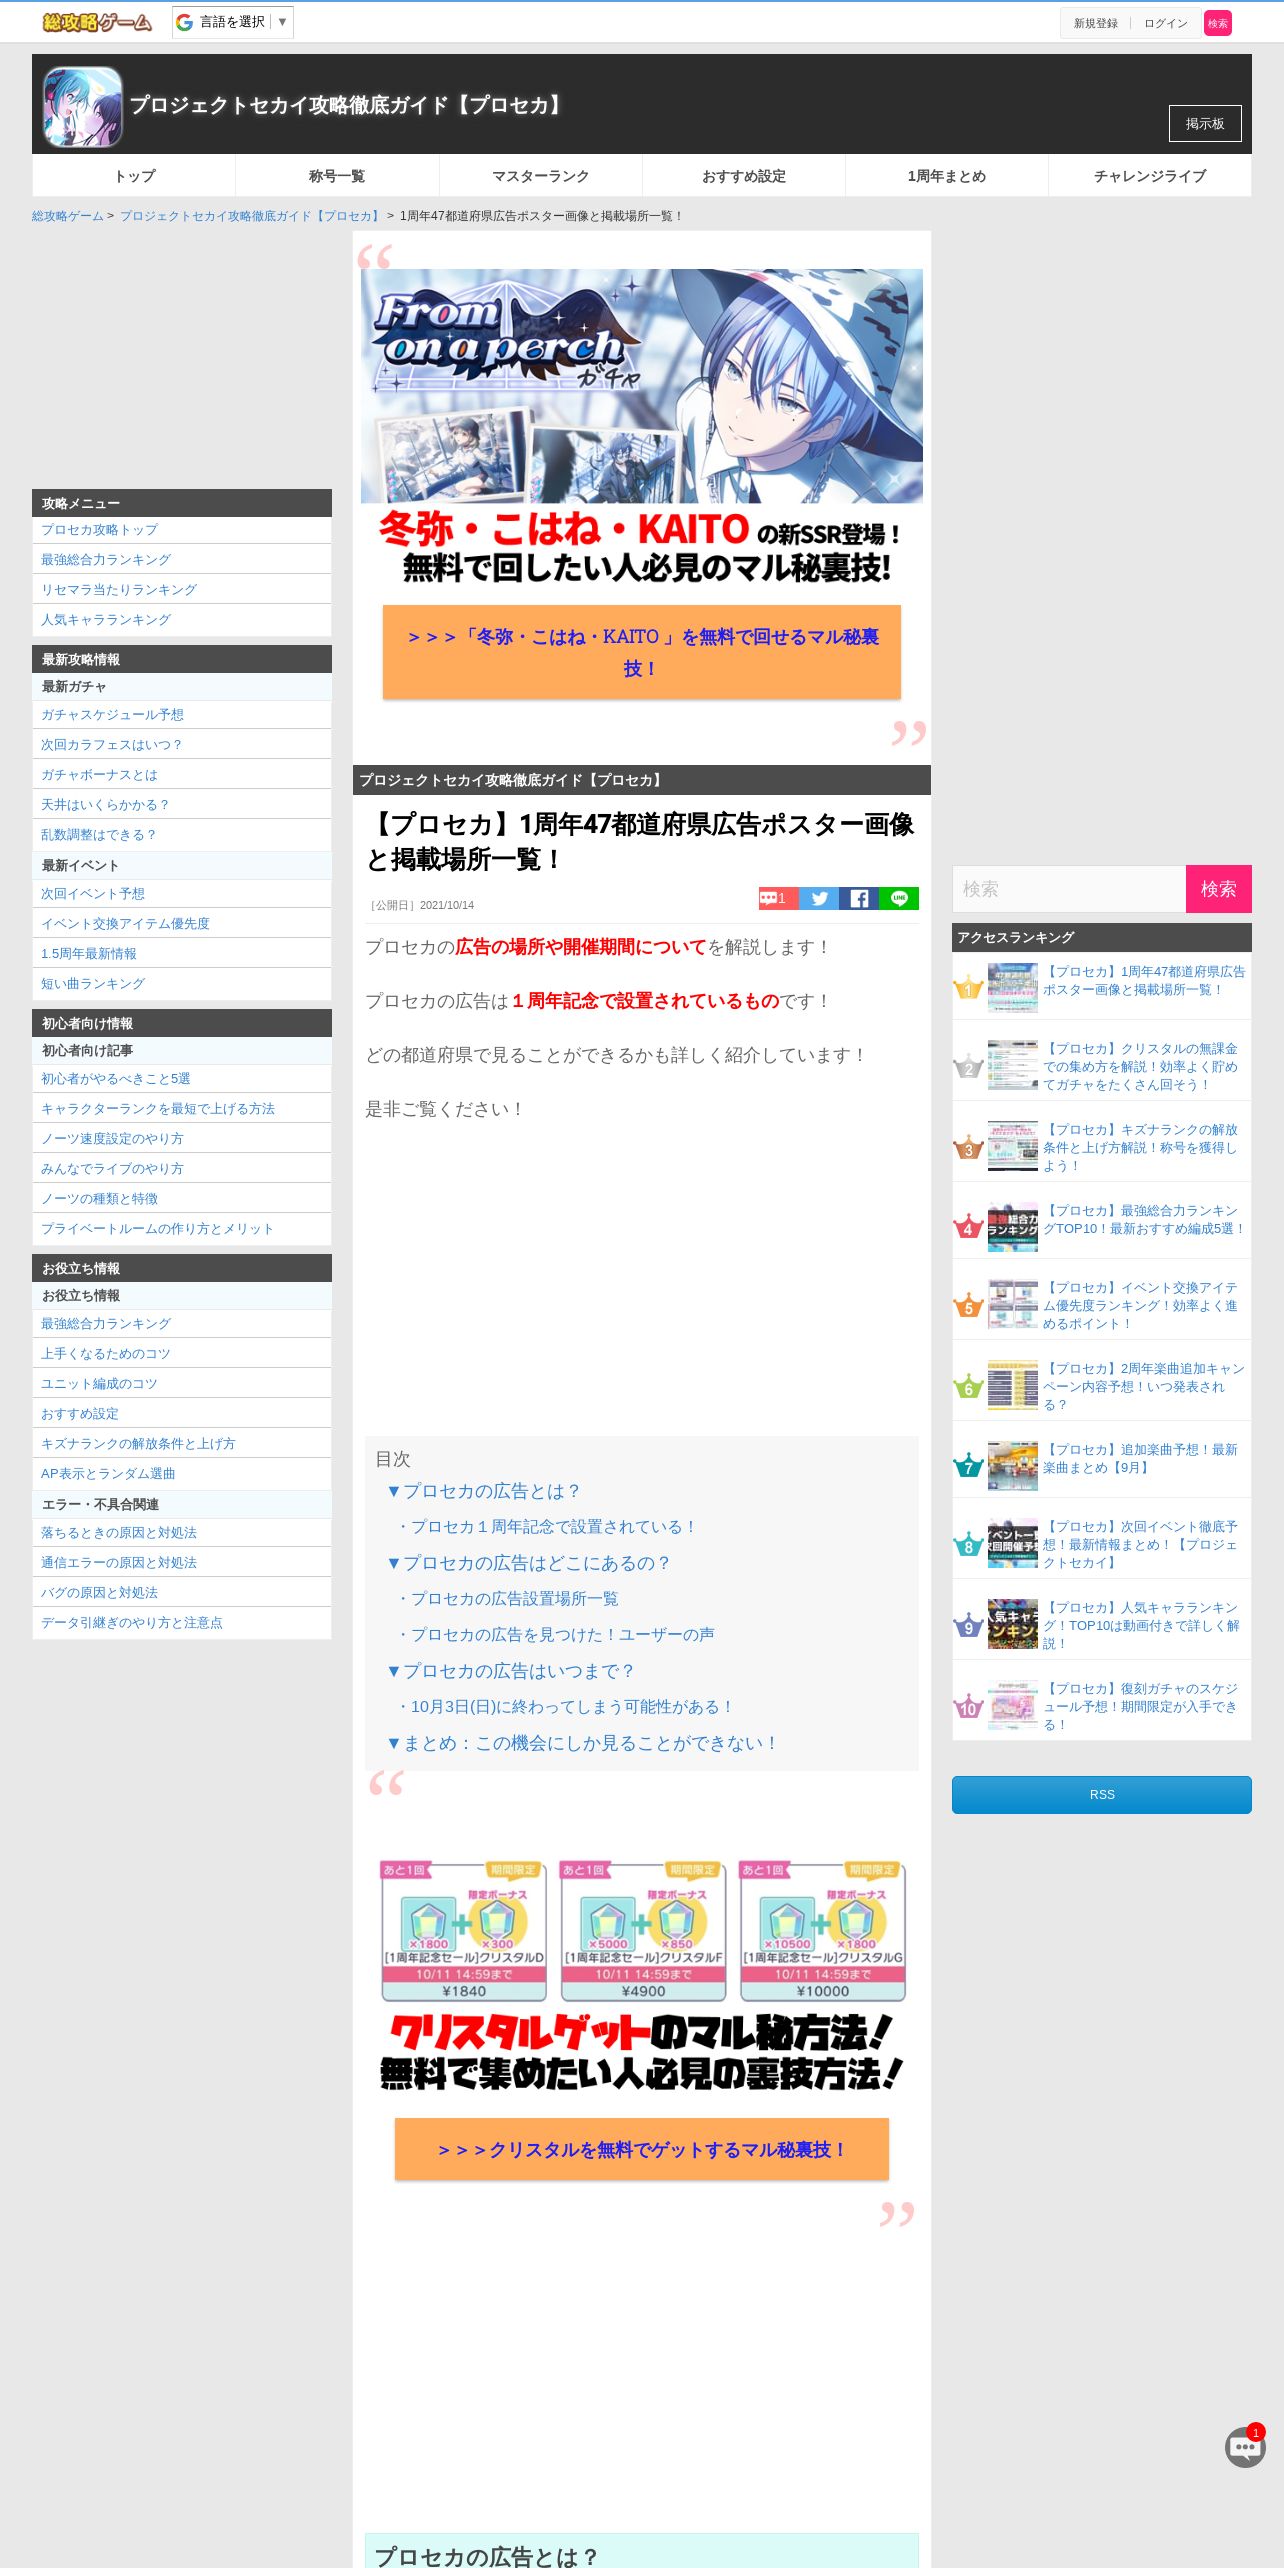
Task: Click the Project Sekai game icon in header
Action: coord(83,107)
